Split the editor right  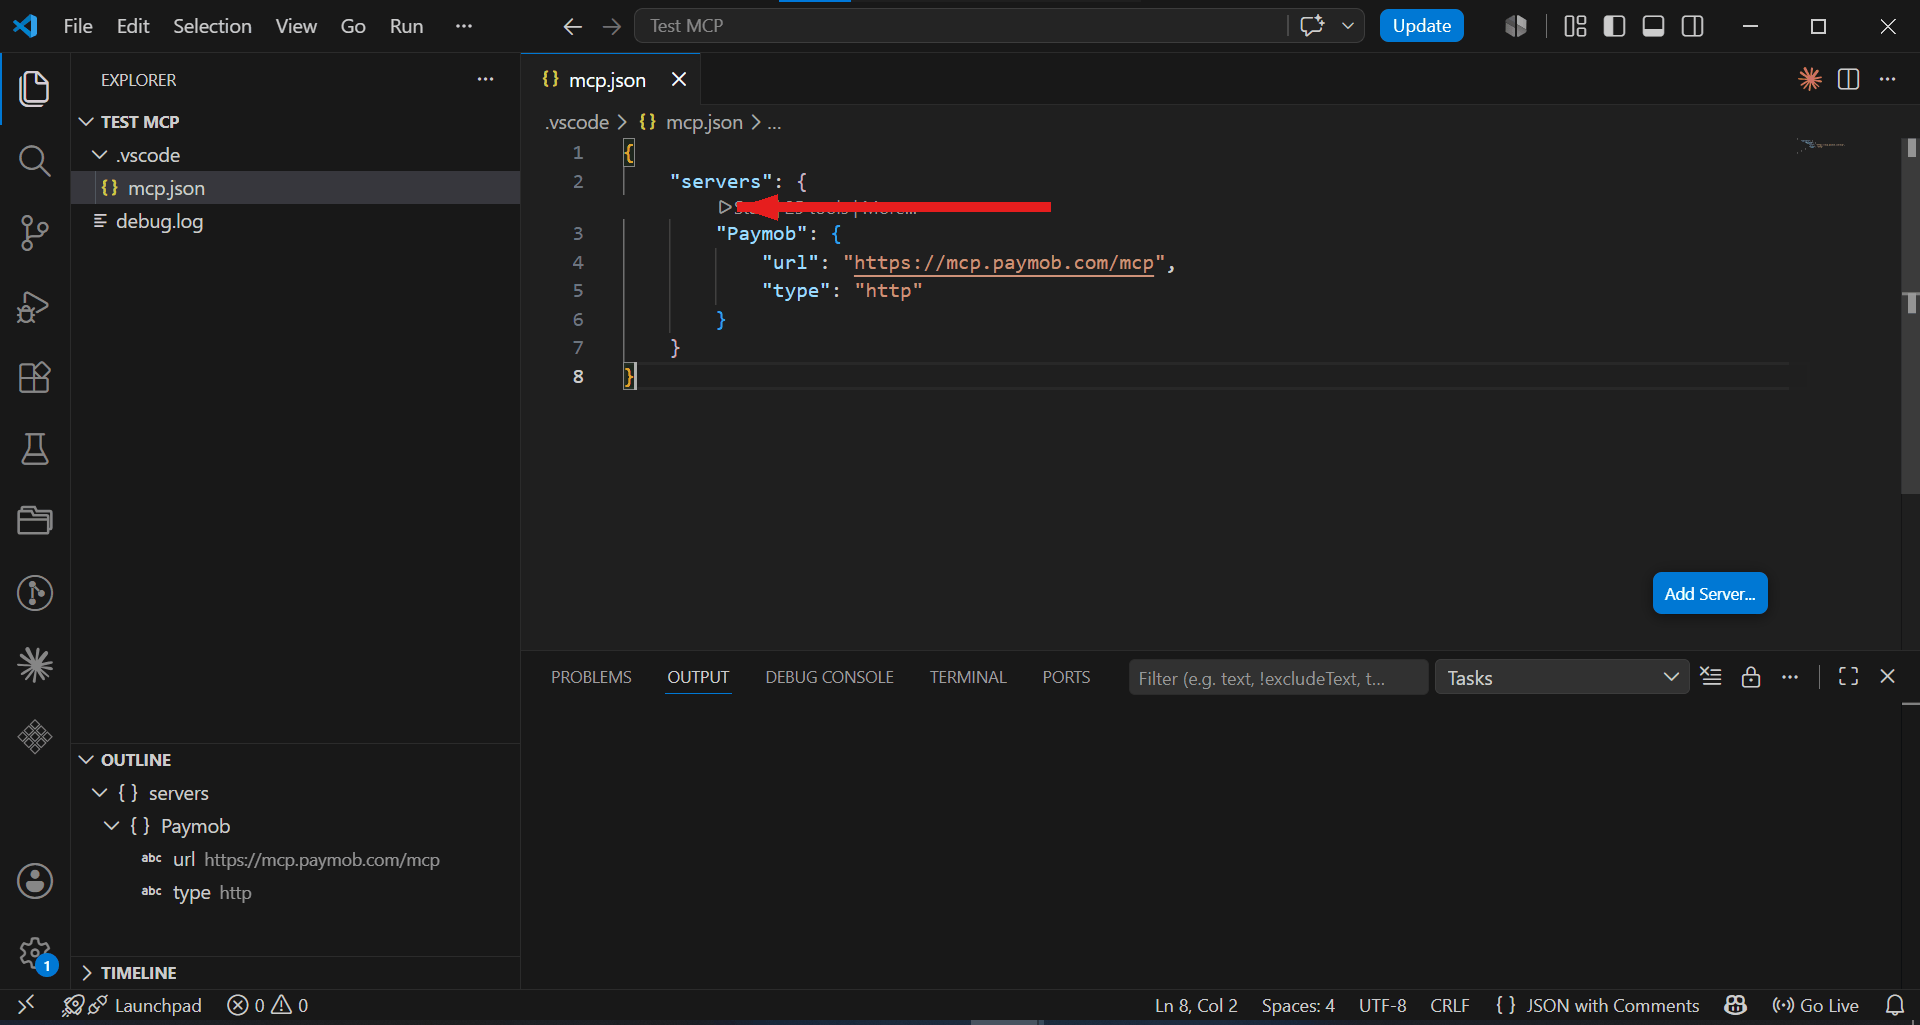point(1848,79)
